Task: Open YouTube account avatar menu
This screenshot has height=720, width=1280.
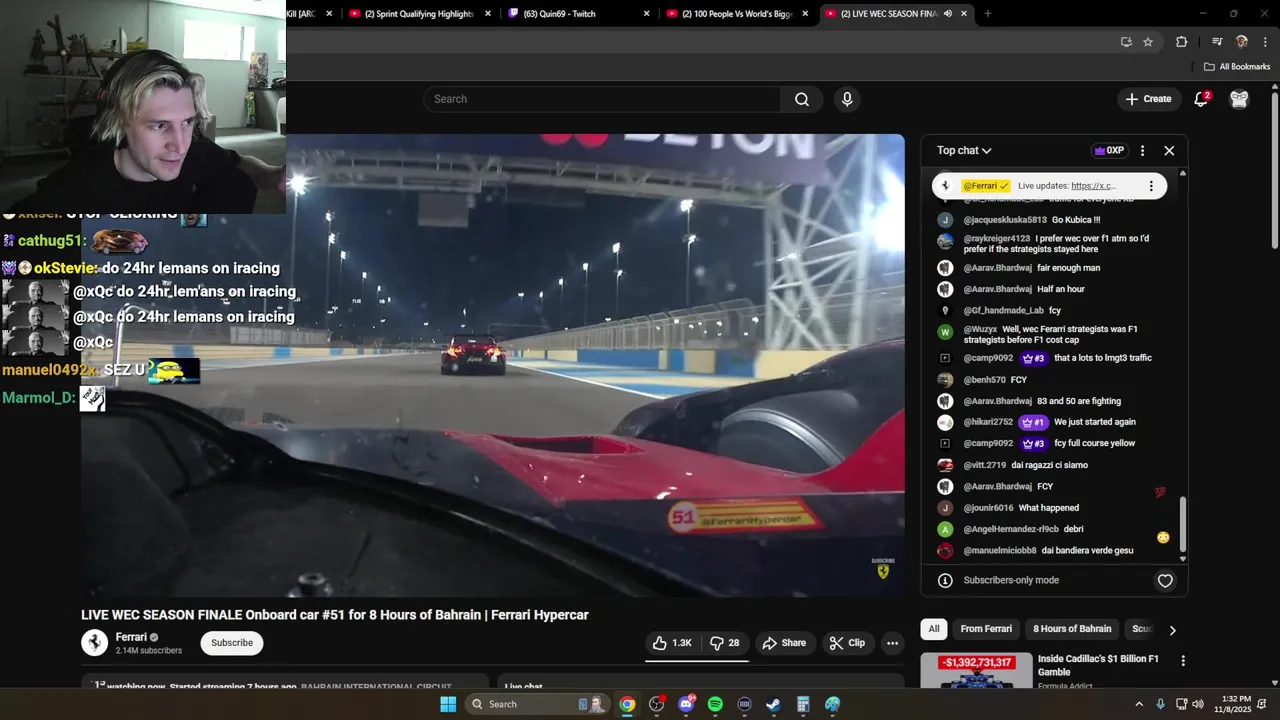Action: (1239, 99)
